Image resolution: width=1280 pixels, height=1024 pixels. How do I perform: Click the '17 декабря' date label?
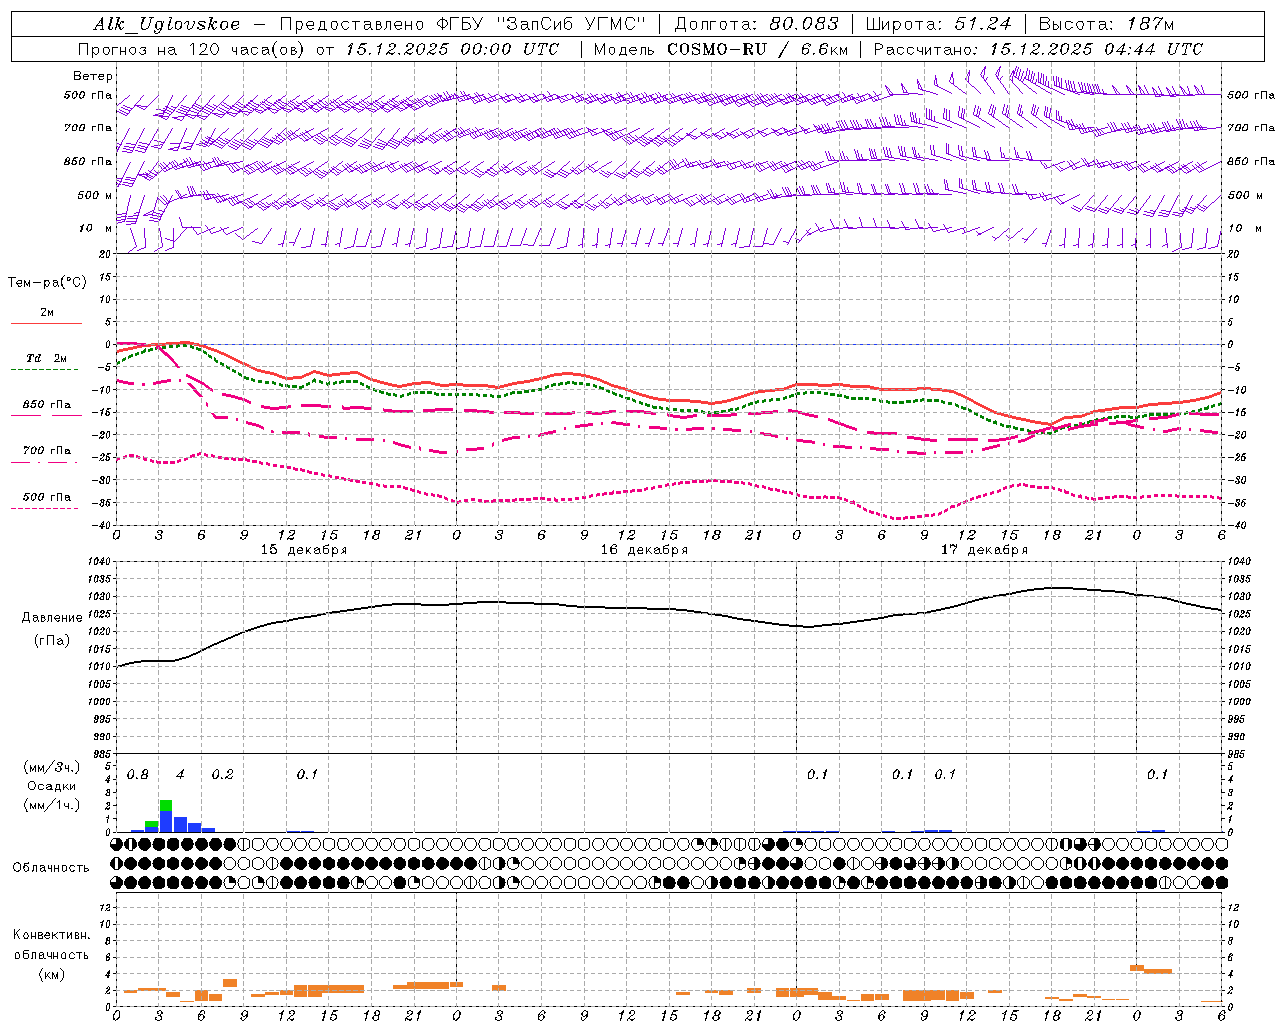[x=984, y=550]
